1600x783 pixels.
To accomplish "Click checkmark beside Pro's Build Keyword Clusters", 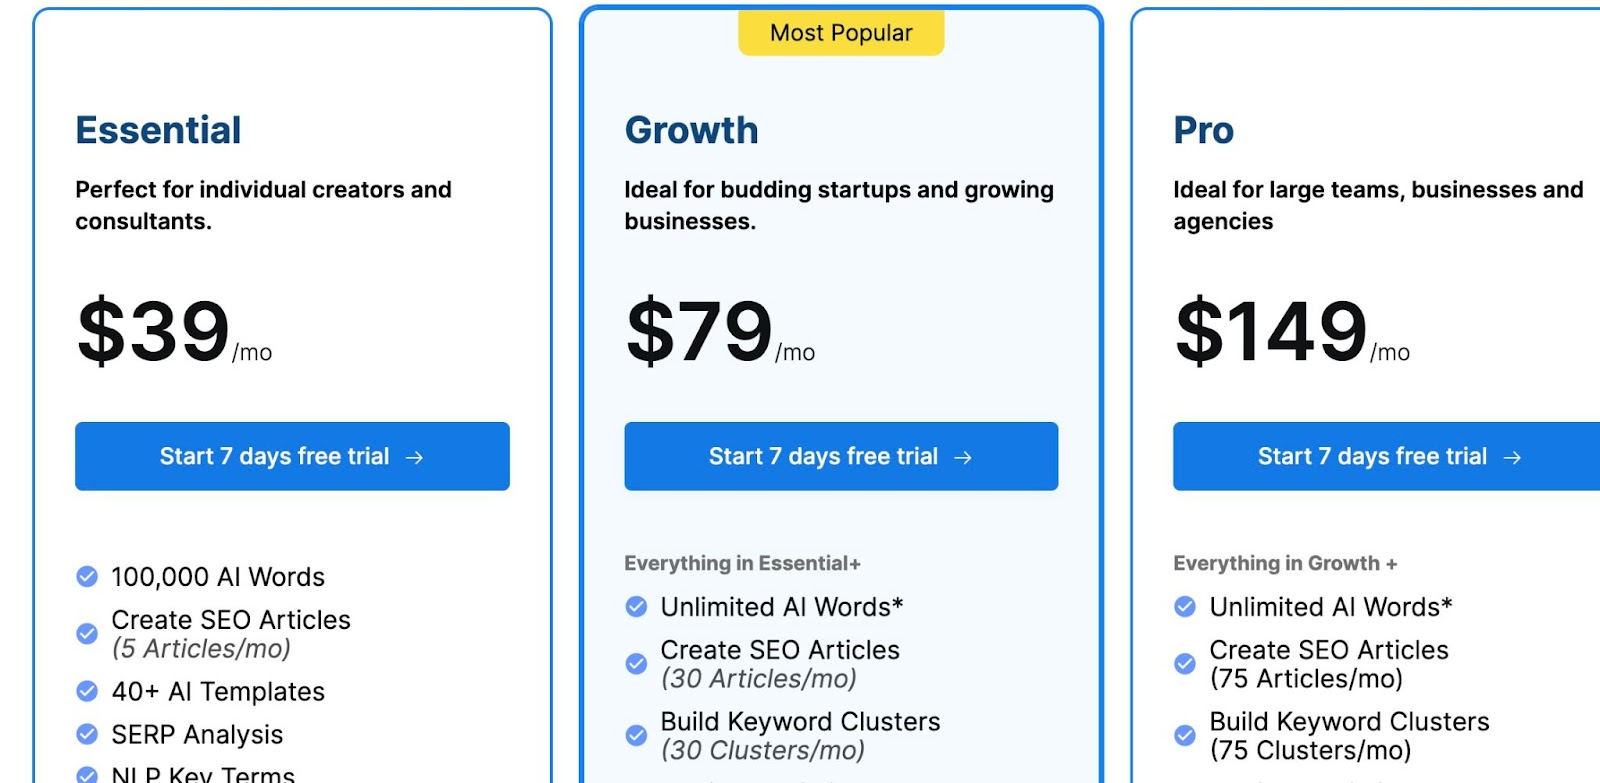I will (1185, 736).
